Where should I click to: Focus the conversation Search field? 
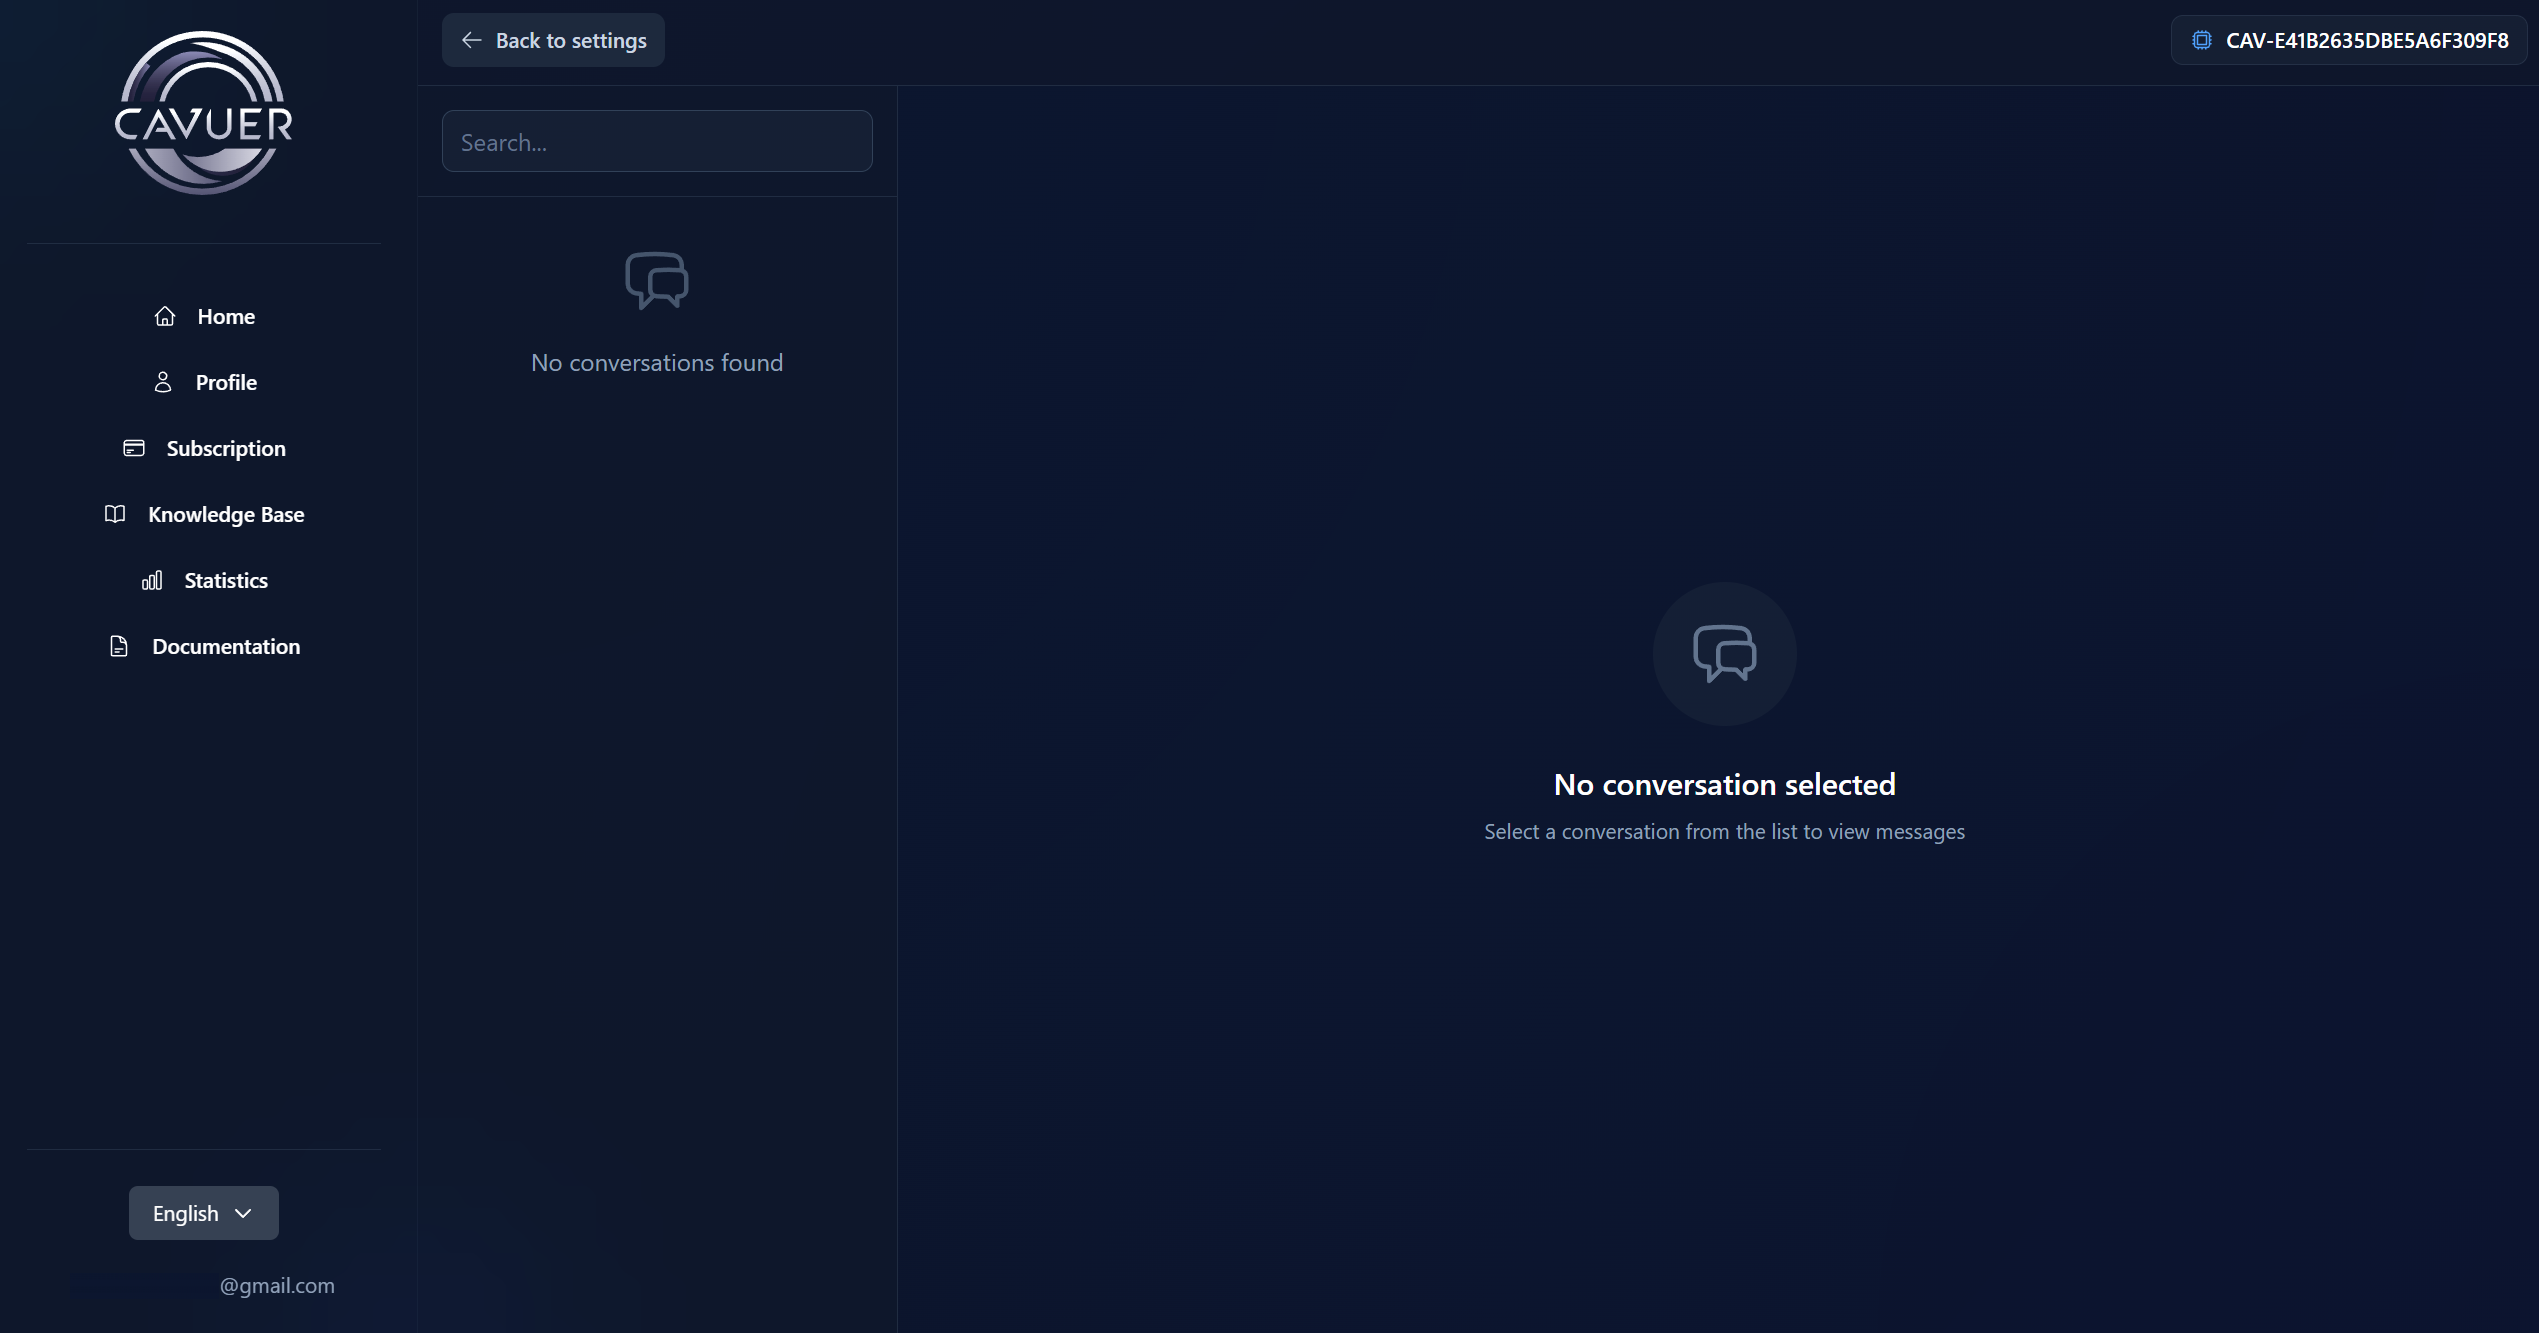[657, 142]
